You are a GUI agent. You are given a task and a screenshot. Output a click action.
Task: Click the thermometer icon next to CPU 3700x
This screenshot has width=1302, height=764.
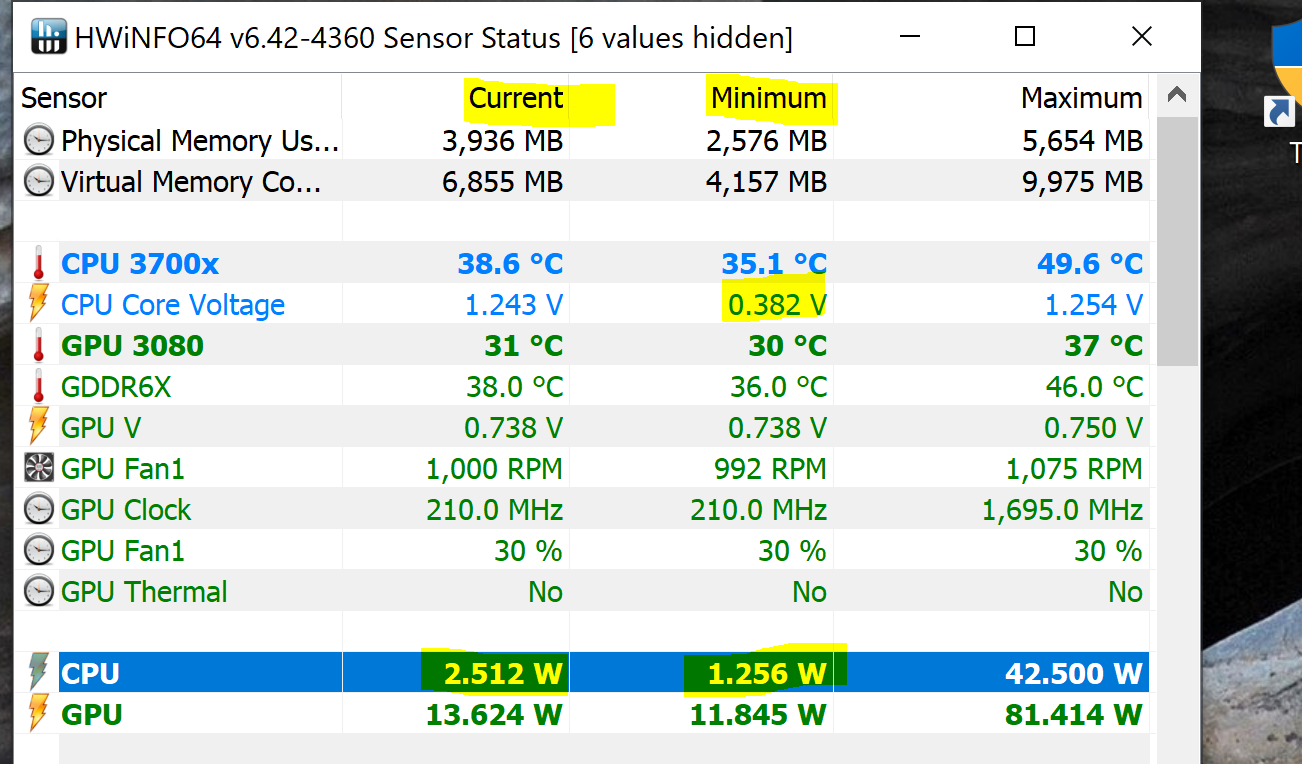(x=38, y=264)
